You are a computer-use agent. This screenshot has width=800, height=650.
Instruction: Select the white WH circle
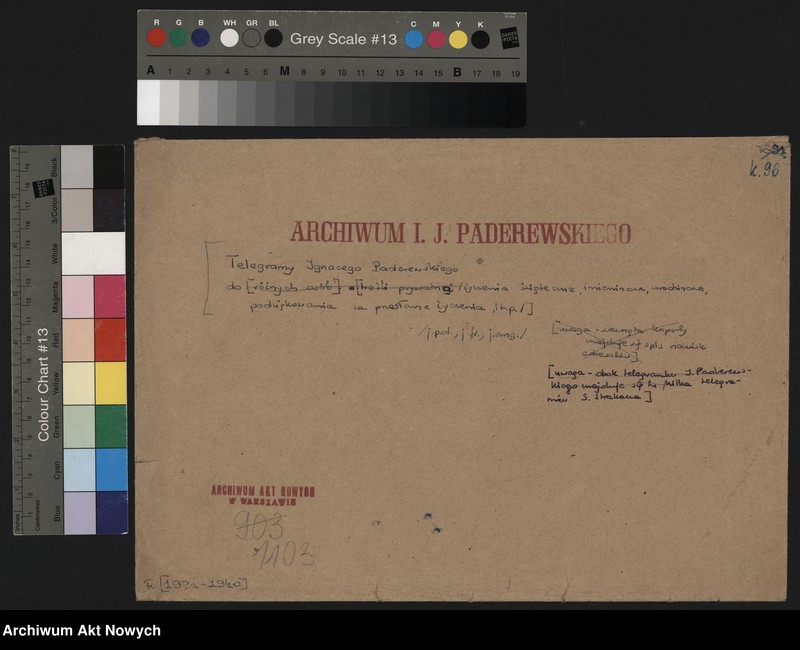pos(230,38)
